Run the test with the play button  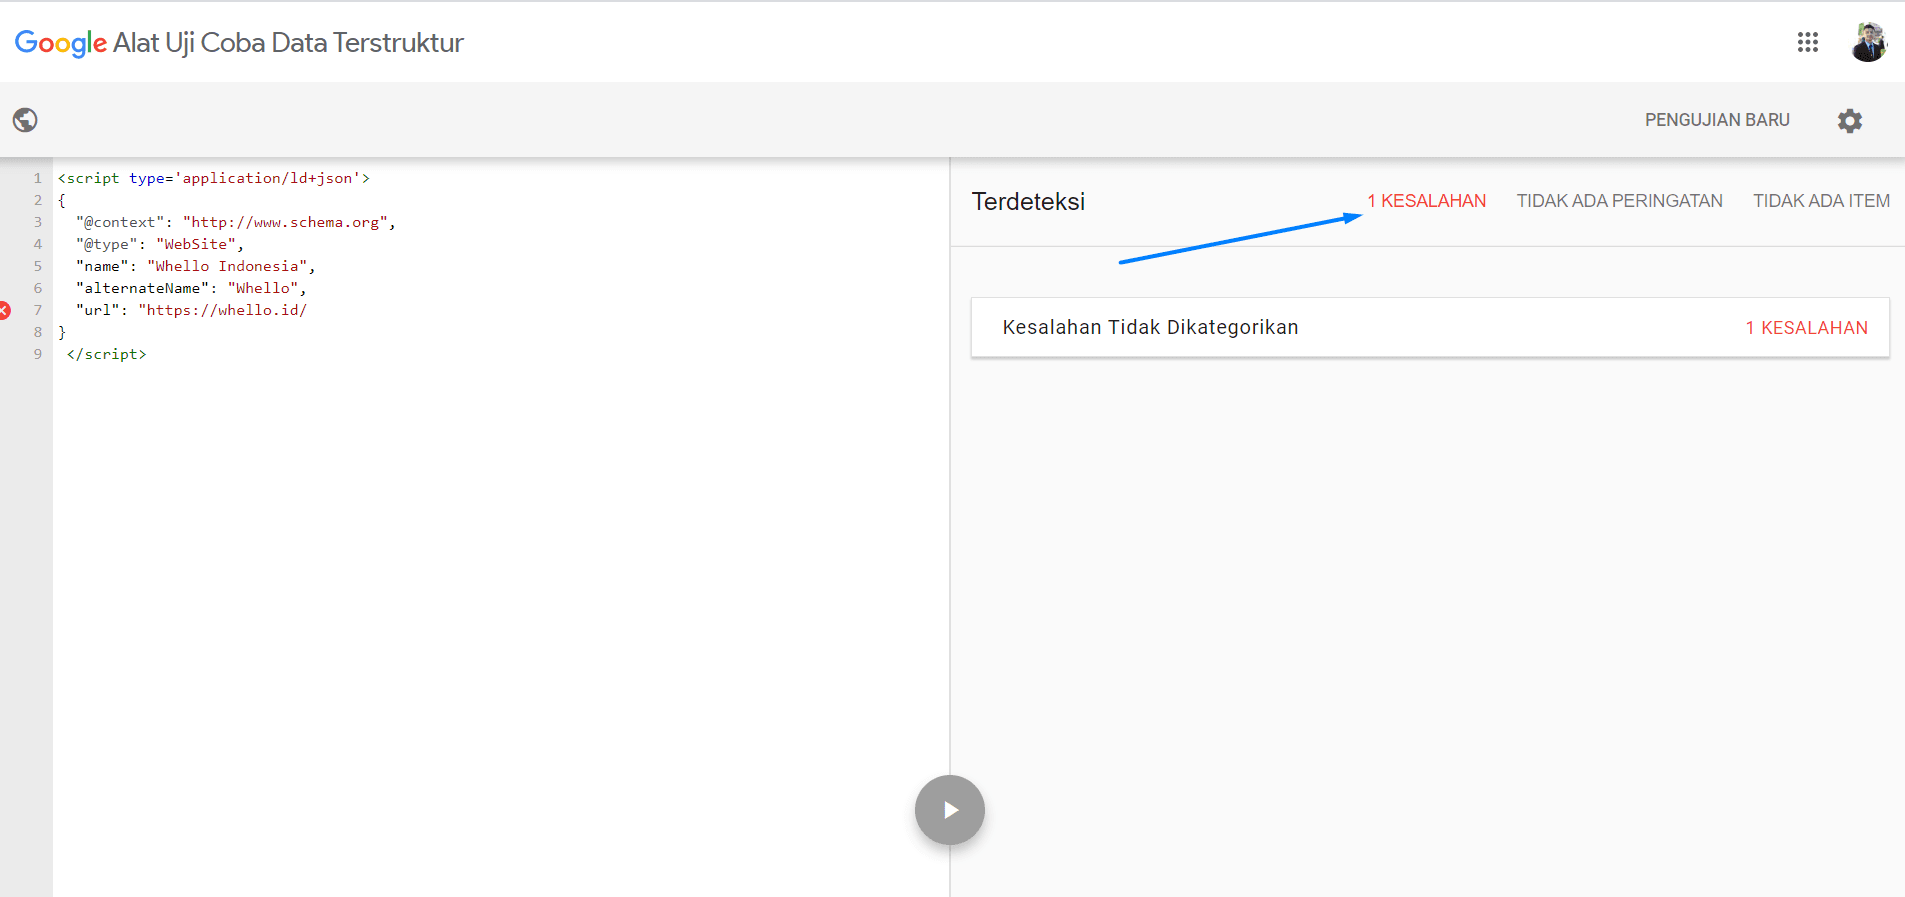(949, 810)
